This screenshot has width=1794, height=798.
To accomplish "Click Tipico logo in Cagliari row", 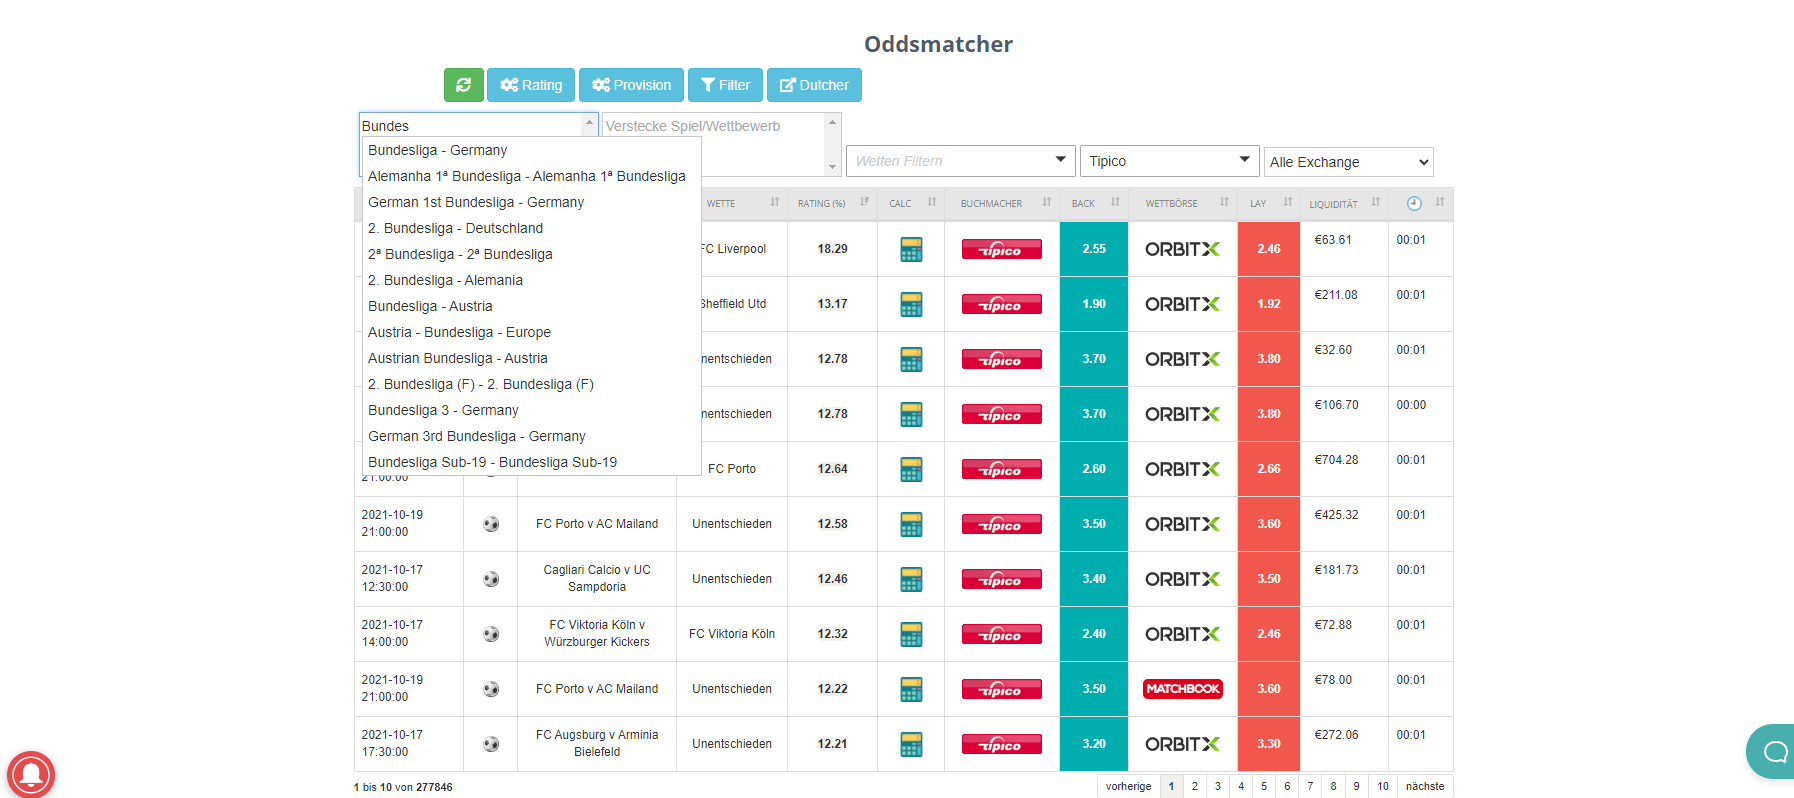I will 1002,579.
